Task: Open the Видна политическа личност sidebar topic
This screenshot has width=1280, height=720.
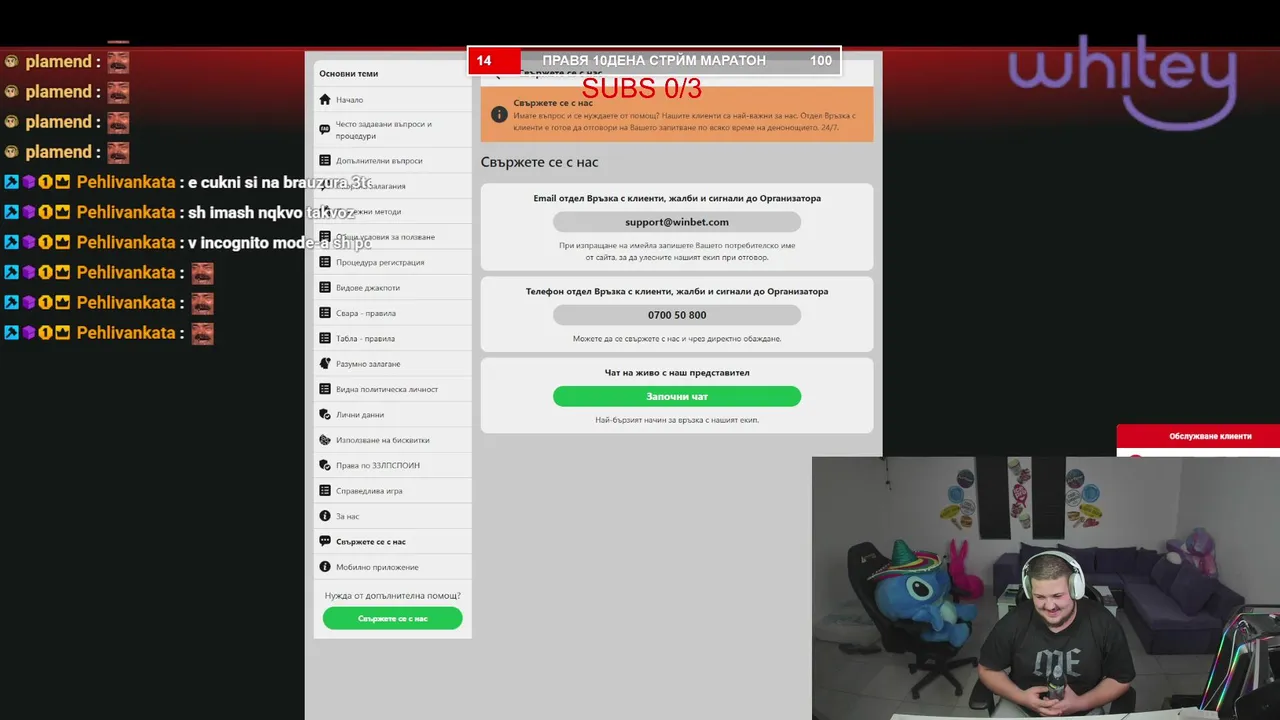Action: pos(393,389)
